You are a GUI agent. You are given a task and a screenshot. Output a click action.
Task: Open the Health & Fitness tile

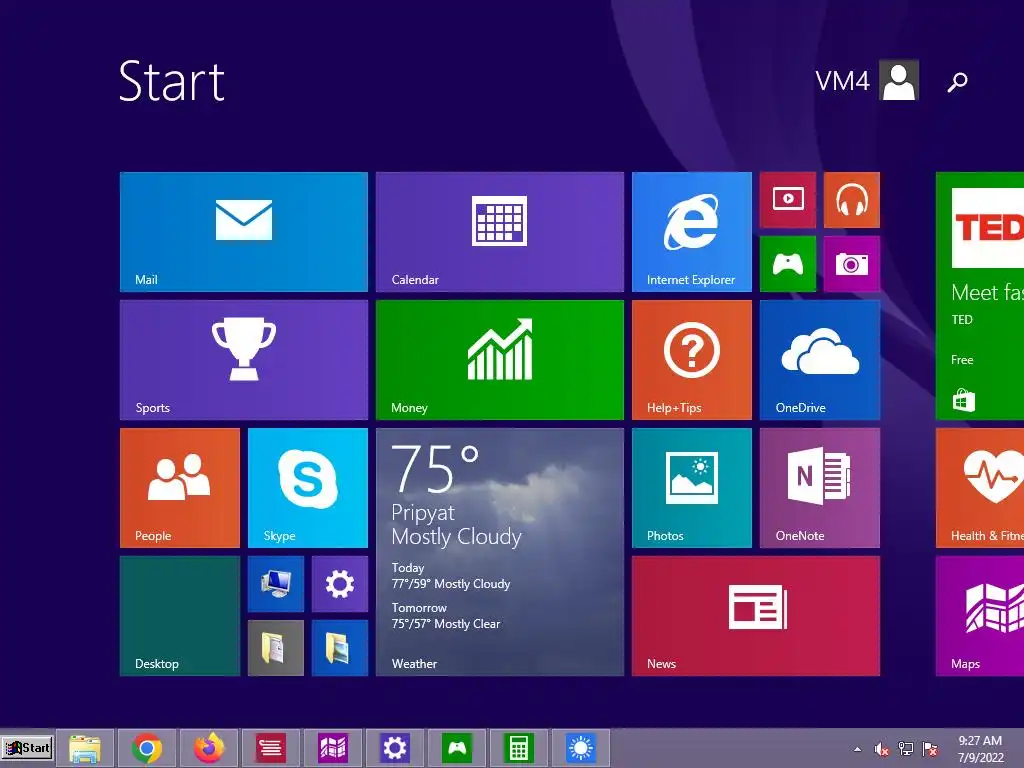[x=980, y=488]
